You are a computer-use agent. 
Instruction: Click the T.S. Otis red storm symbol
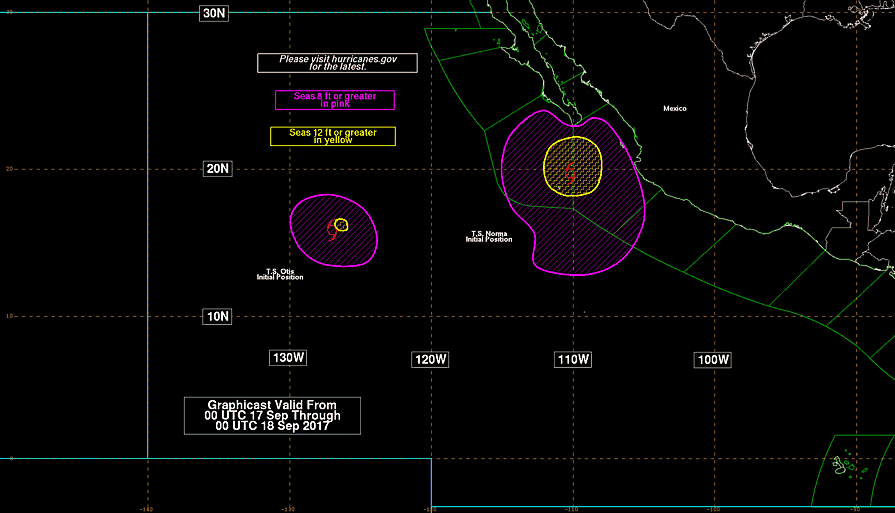pyautogui.click(x=332, y=229)
